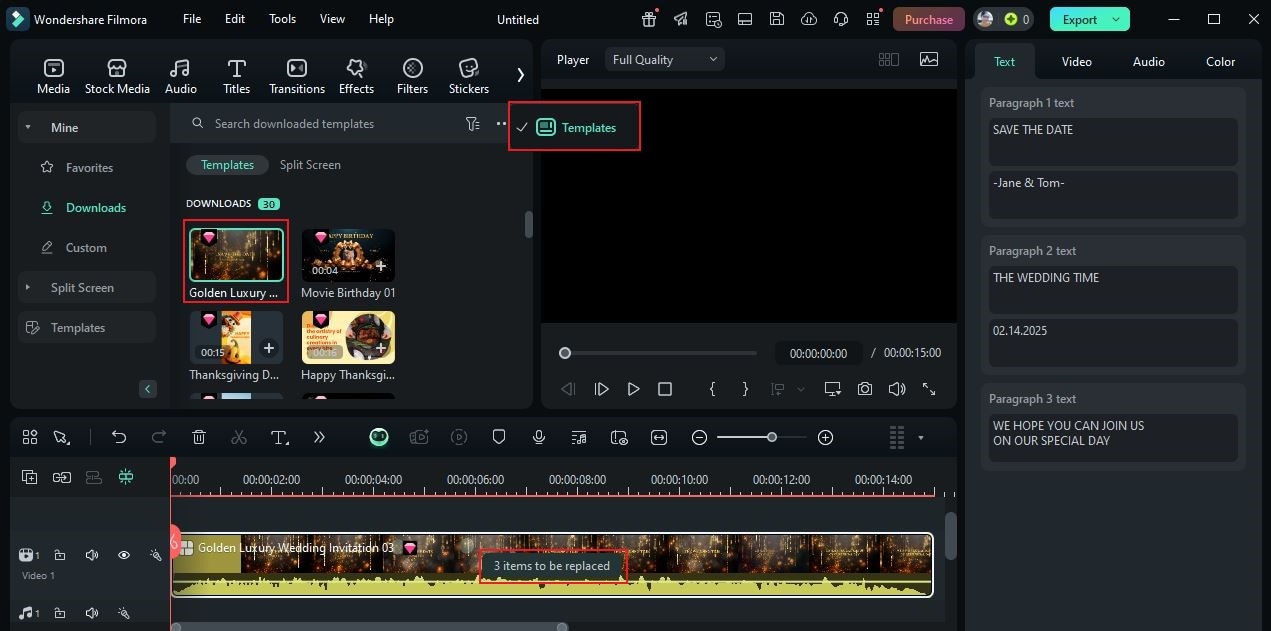1271x631 pixels.
Task: Open the Filters panel
Action: pyautogui.click(x=412, y=76)
